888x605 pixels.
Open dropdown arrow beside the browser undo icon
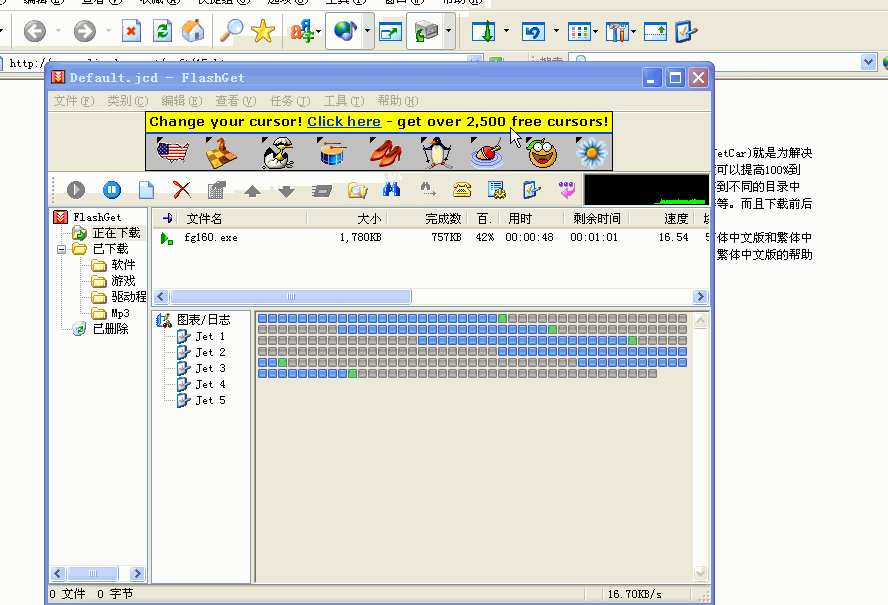click(x=556, y=31)
